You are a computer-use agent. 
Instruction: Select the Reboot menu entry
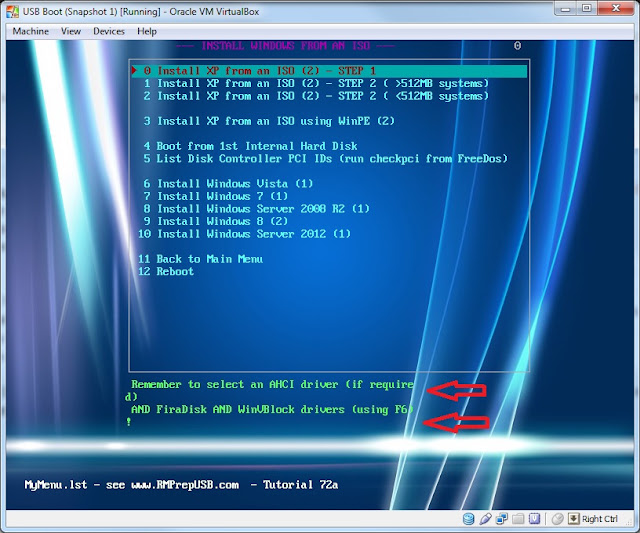(x=166, y=272)
